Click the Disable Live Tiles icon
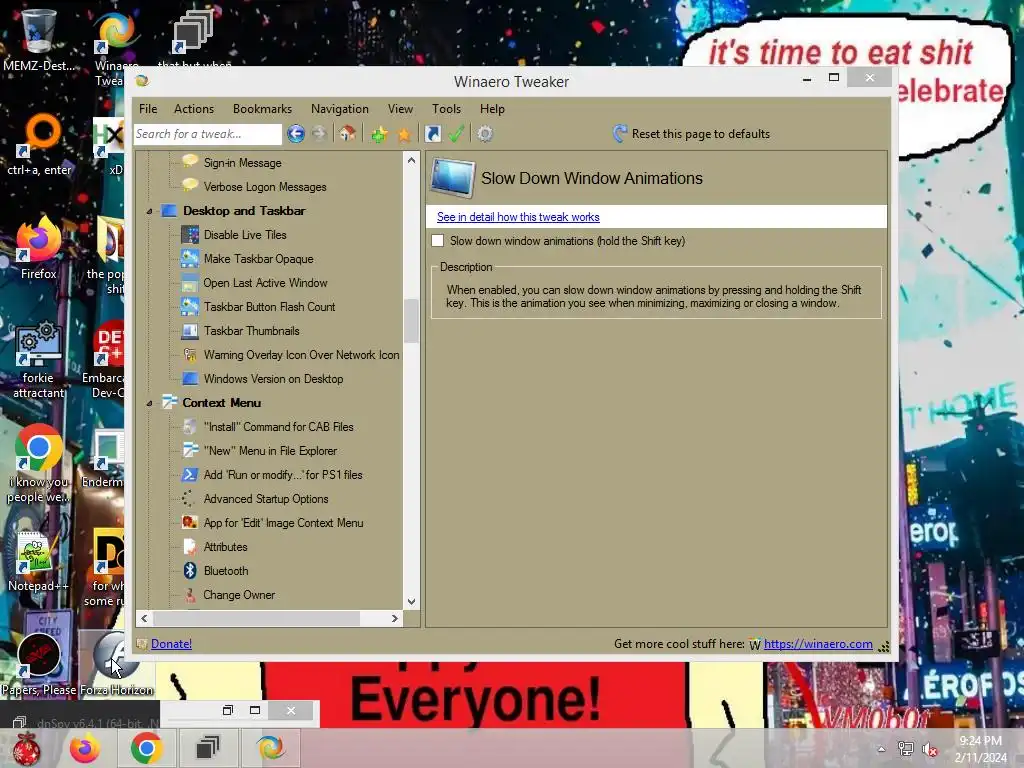 click(189, 234)
